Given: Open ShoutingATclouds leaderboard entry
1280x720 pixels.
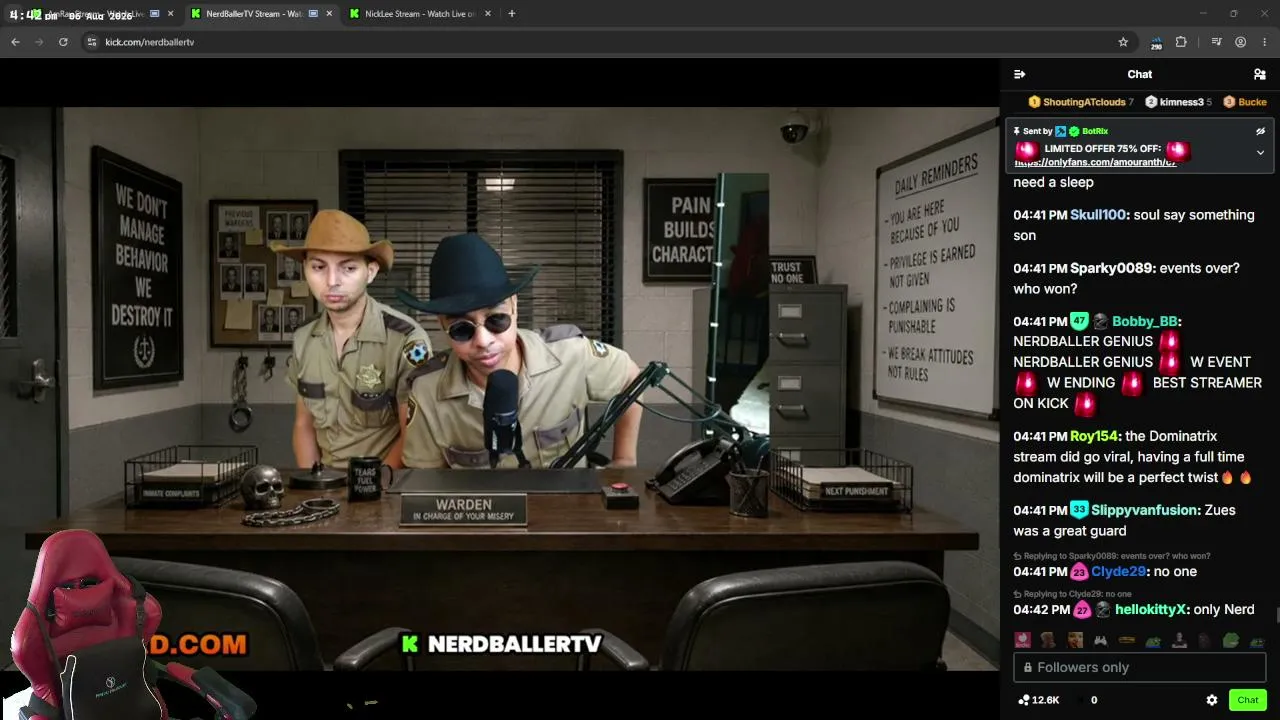Looking at the screenshot, I should pyautogui.click(x=1081, y=102).
